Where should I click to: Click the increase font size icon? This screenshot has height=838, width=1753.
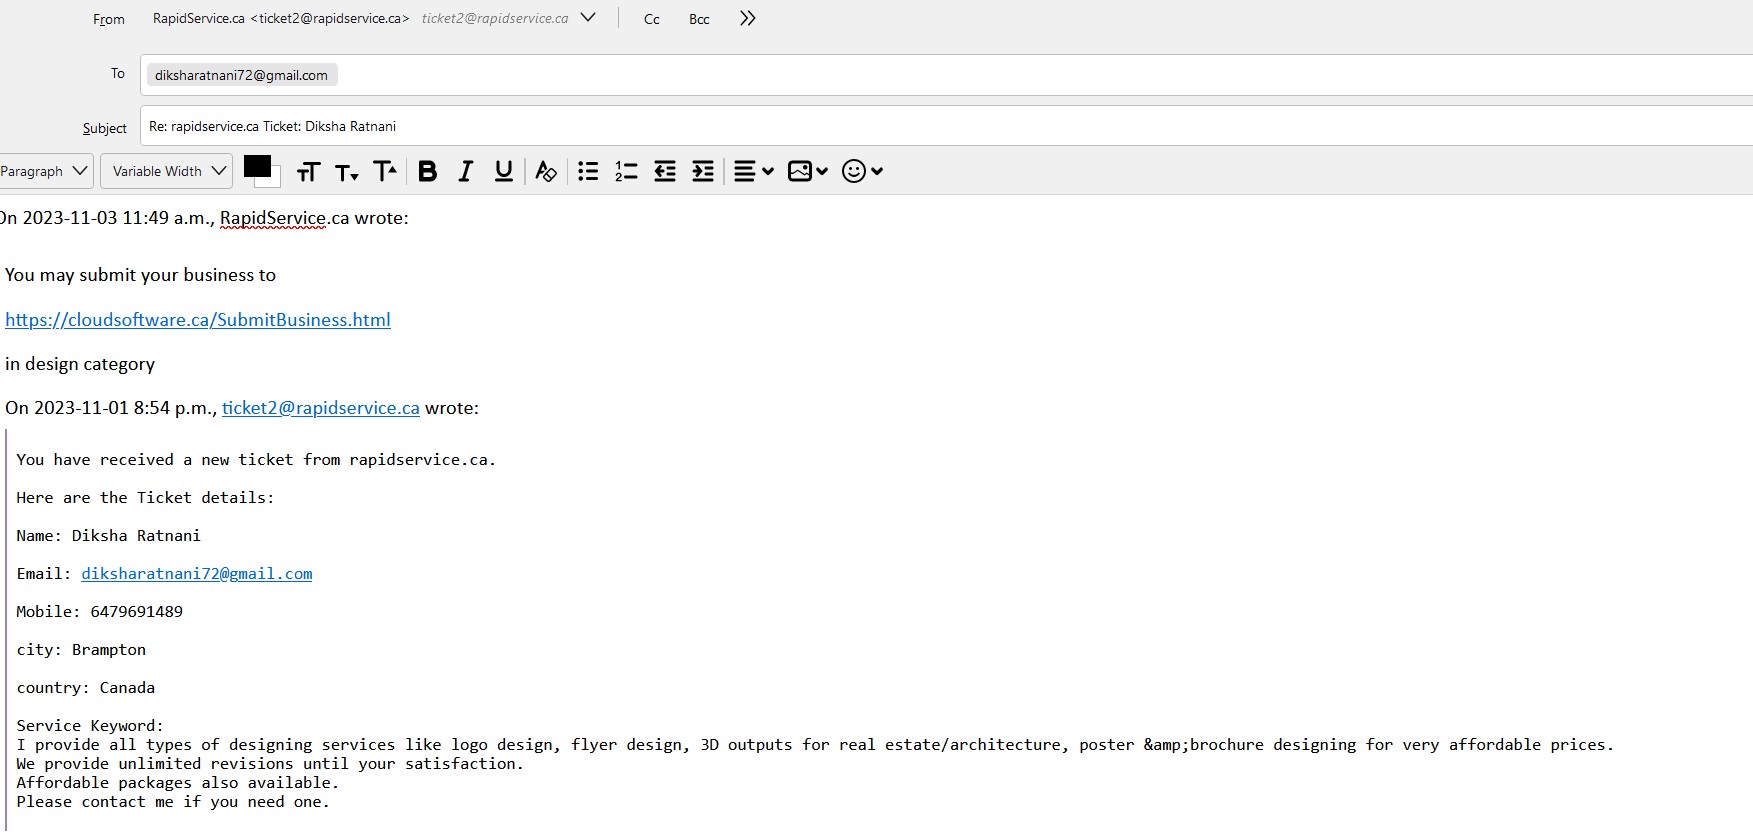385,171
